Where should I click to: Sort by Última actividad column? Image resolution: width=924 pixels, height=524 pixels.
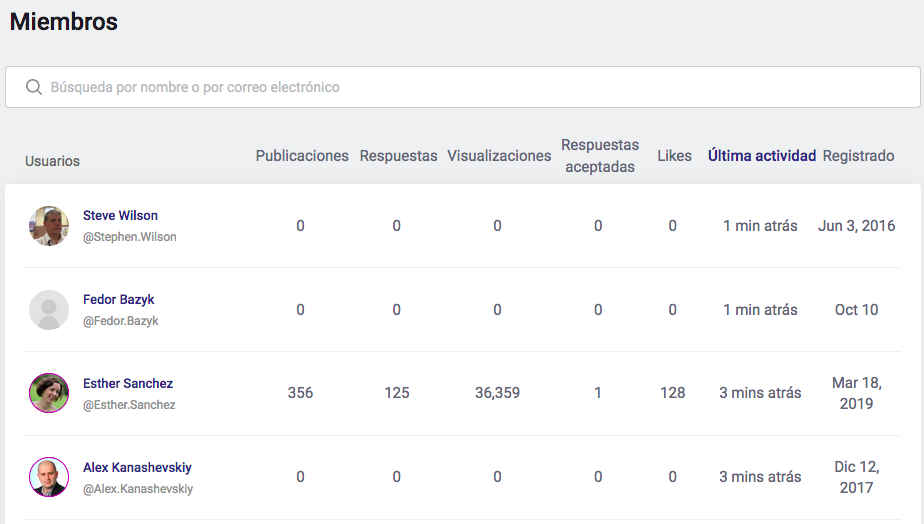[762, 156]
